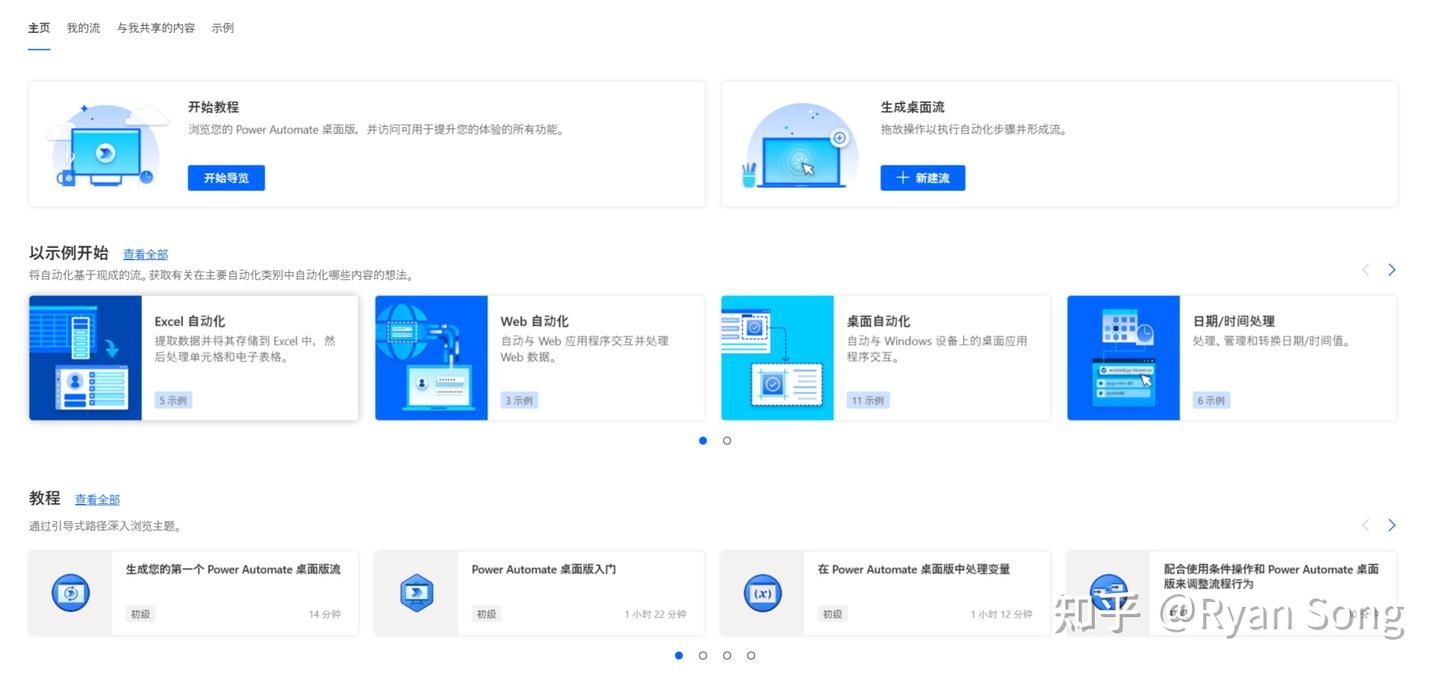Click the 5 示例 badge
The image size is (1440, 679).
point(173,400)
